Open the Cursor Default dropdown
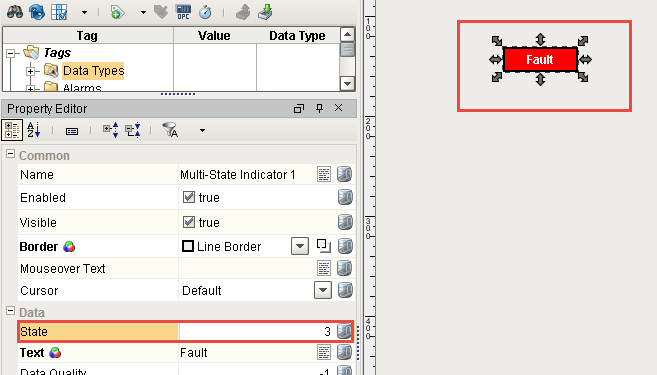657x375 pixels. tap(323, 290)
